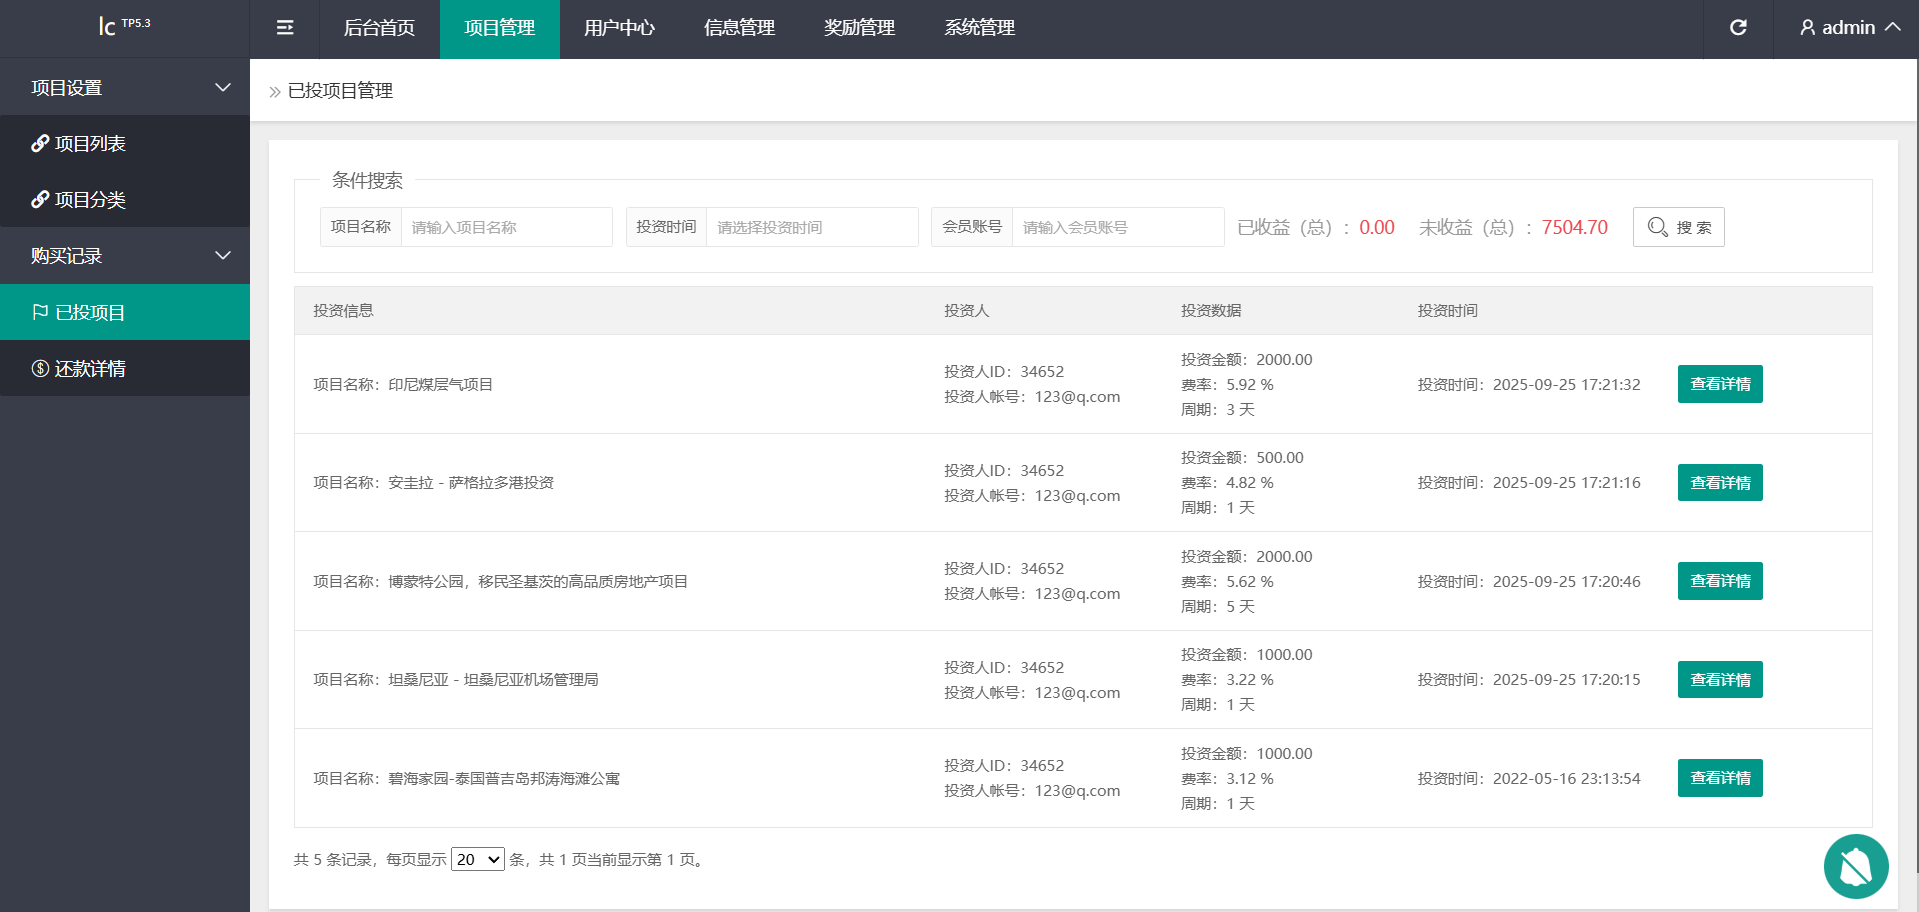Switch to the 用户中心 top menu
1919x912 pixels.
619,28
